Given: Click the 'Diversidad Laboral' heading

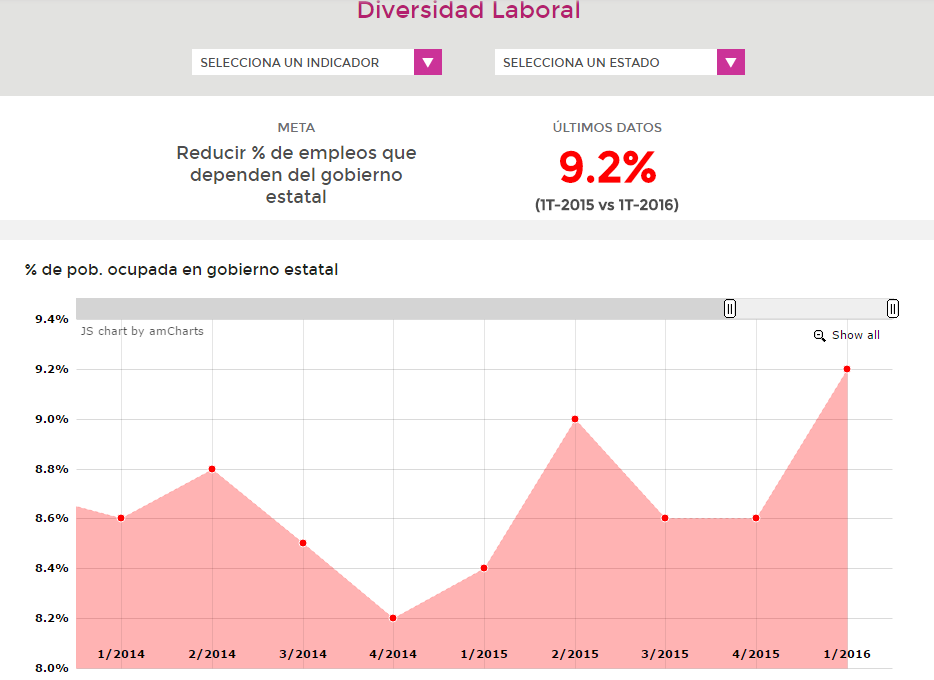Looking at the screenshot, I should coord(468,11).
